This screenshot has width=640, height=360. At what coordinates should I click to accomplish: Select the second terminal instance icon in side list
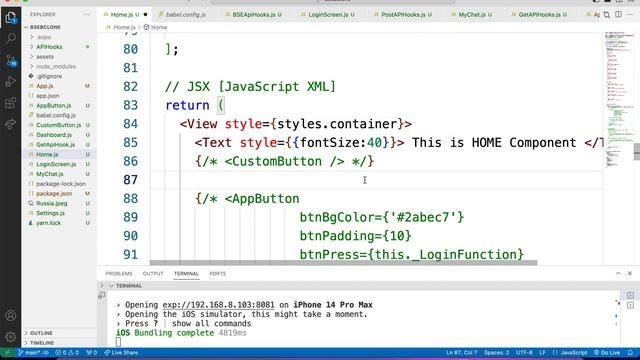(630, 305)
